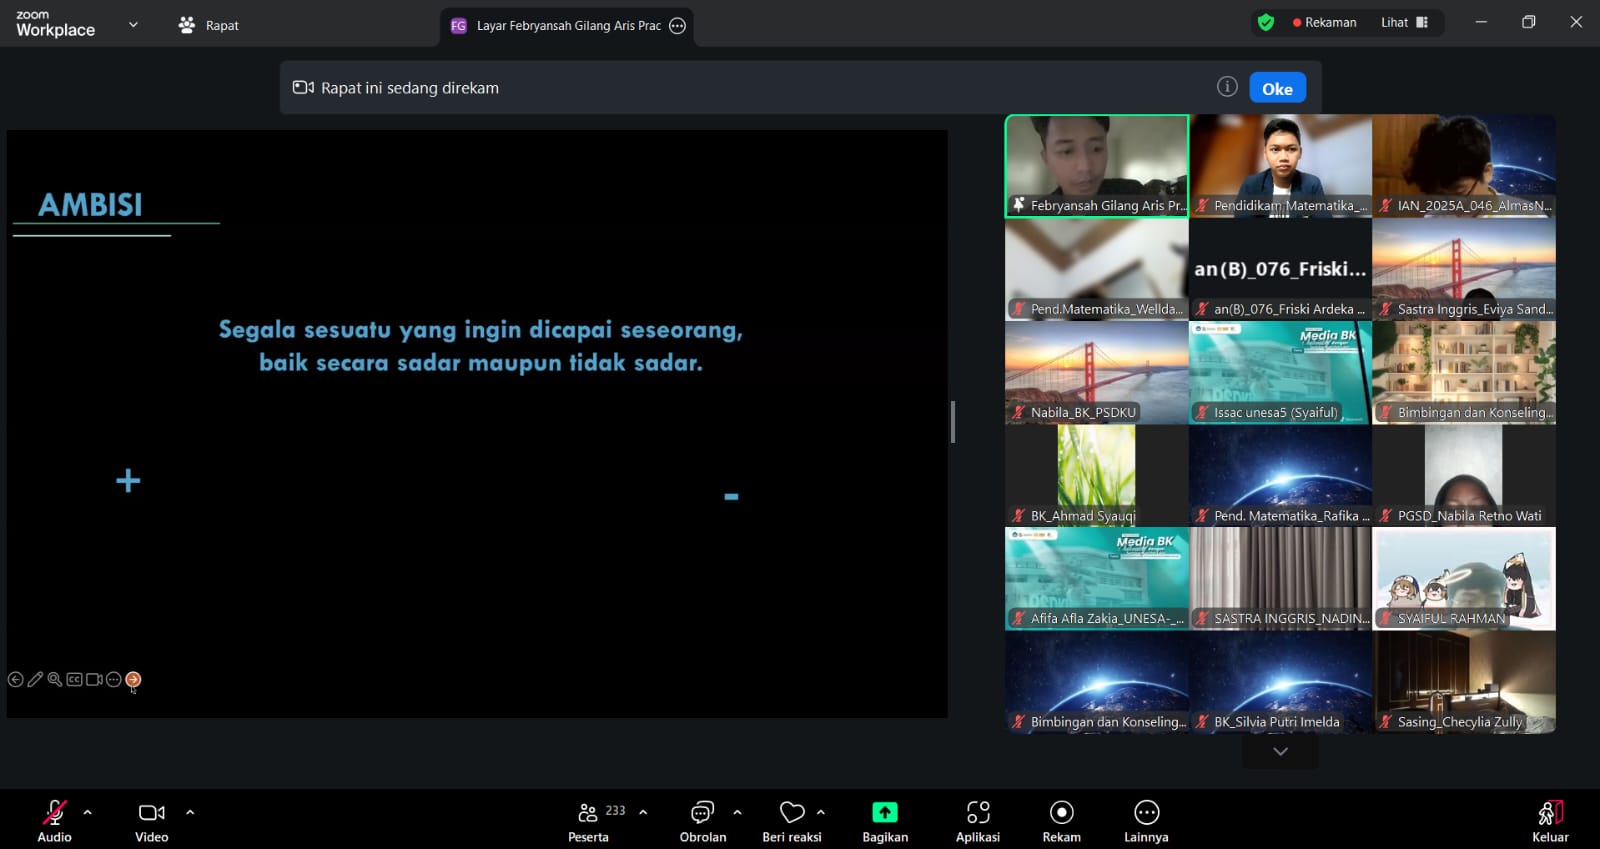
Task: Open the Zoom Workplace dropdown chevron
Action: click(133, 25)
